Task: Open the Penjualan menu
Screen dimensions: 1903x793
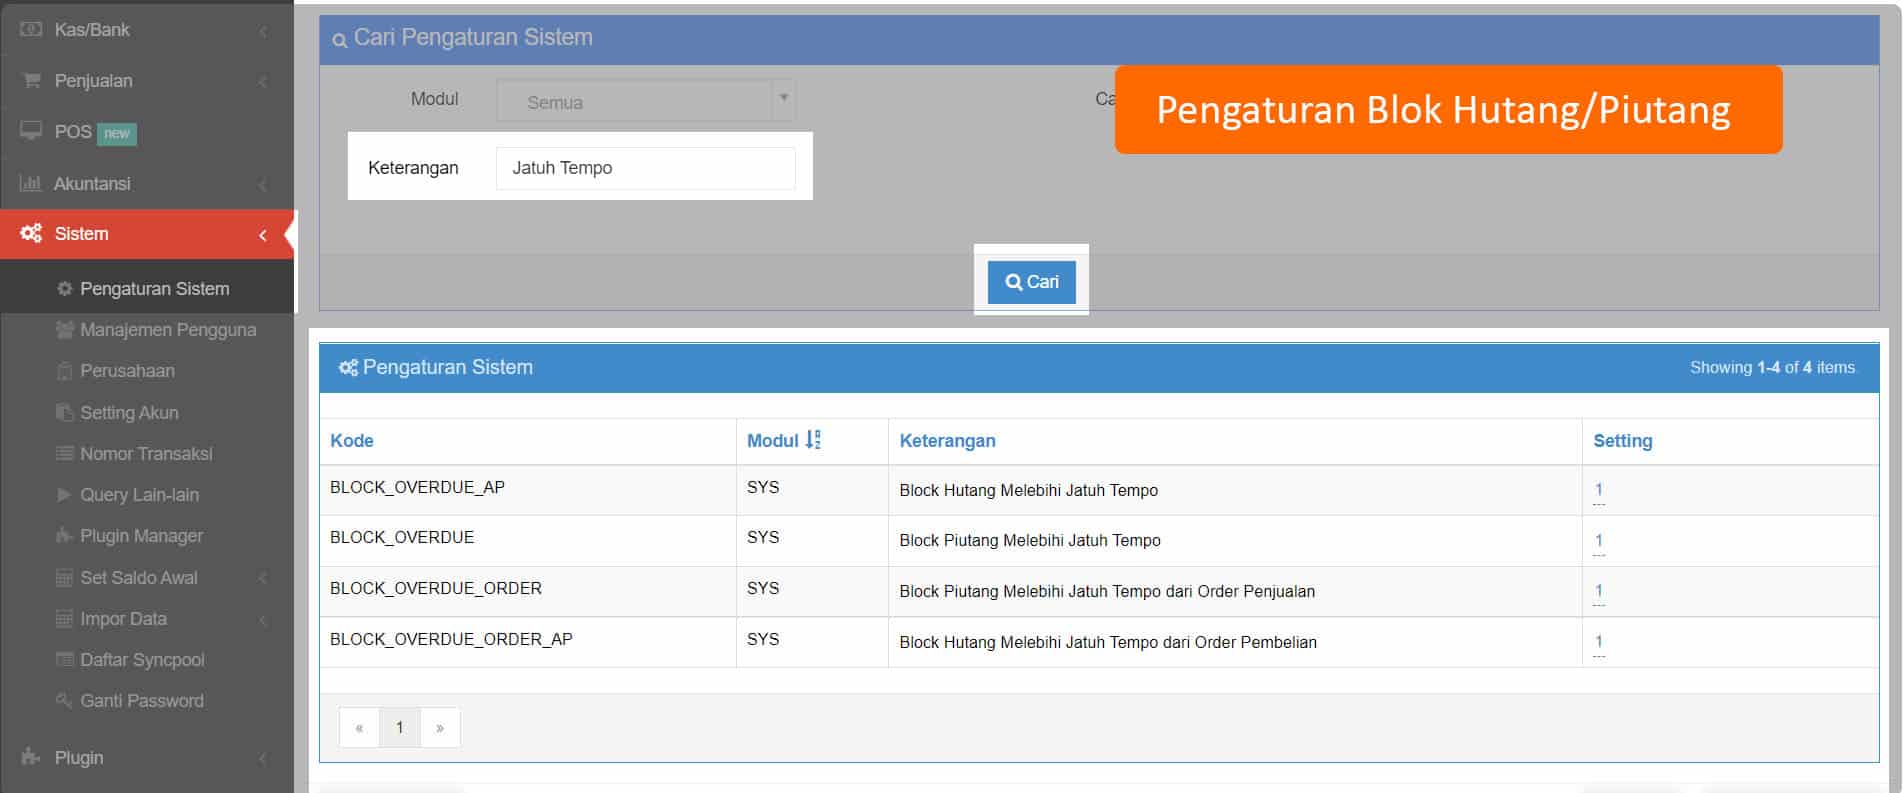Action: coord(147,81)
